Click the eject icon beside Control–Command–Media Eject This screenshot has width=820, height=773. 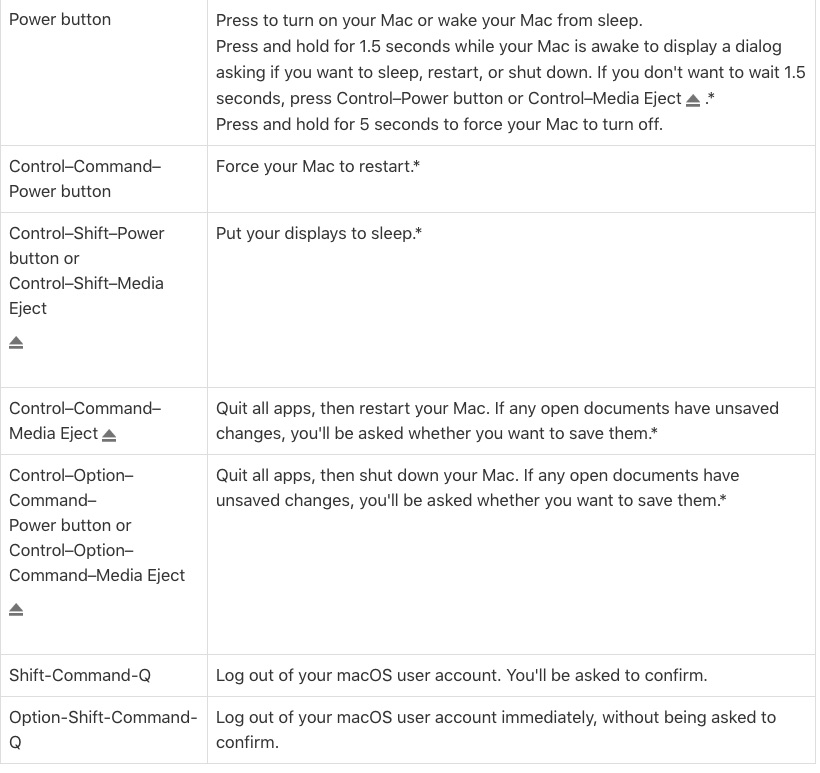109,435
